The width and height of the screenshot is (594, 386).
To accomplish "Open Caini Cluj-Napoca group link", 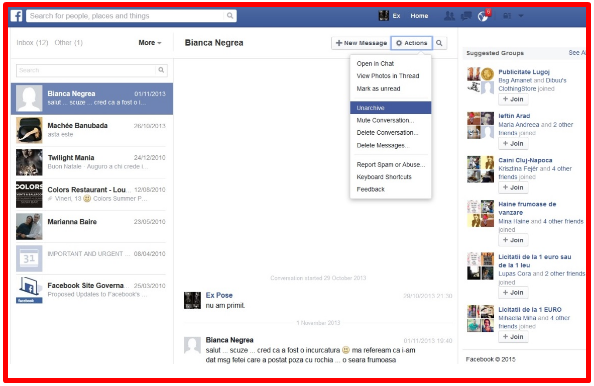I will point(525,160).
